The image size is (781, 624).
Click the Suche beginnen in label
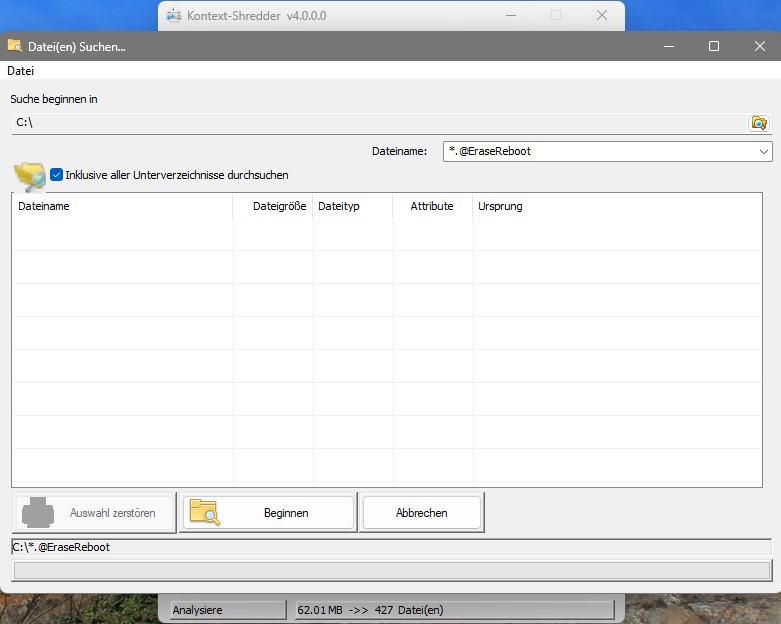[x=54, y=99]
